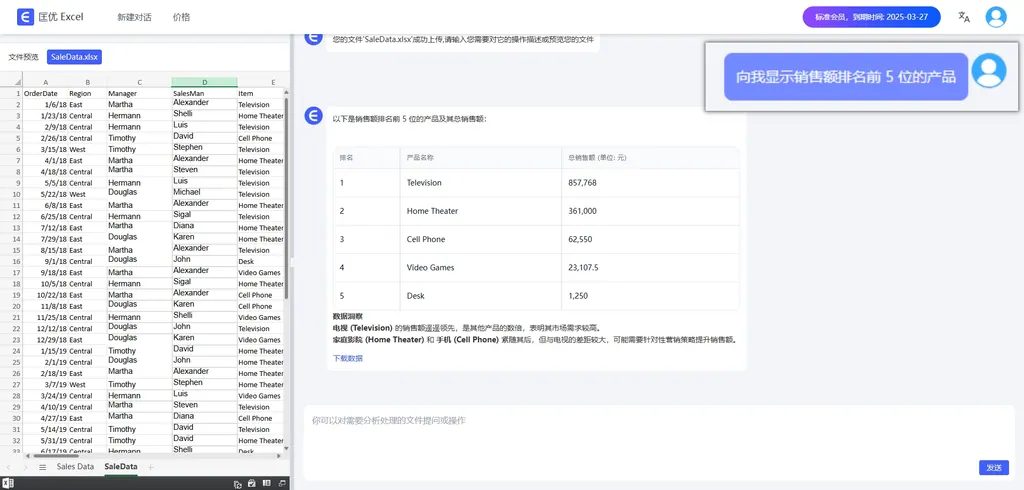Click the 匡优 Excel logo icon

pyautogui.click(x=25, y=17)
